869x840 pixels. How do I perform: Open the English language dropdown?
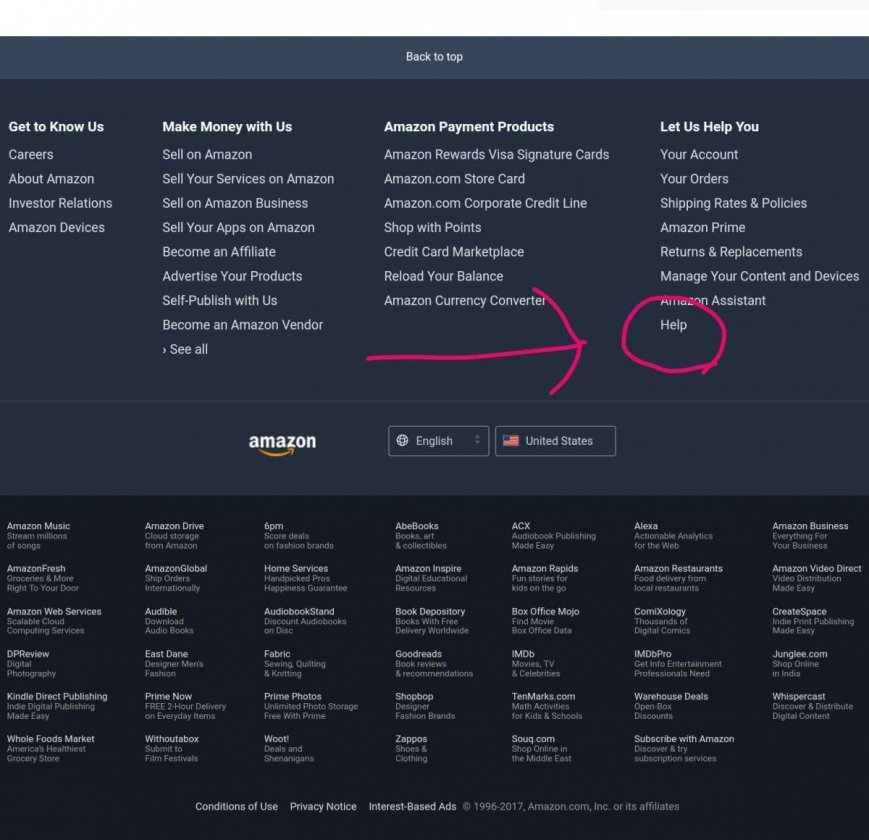[438, 441]
